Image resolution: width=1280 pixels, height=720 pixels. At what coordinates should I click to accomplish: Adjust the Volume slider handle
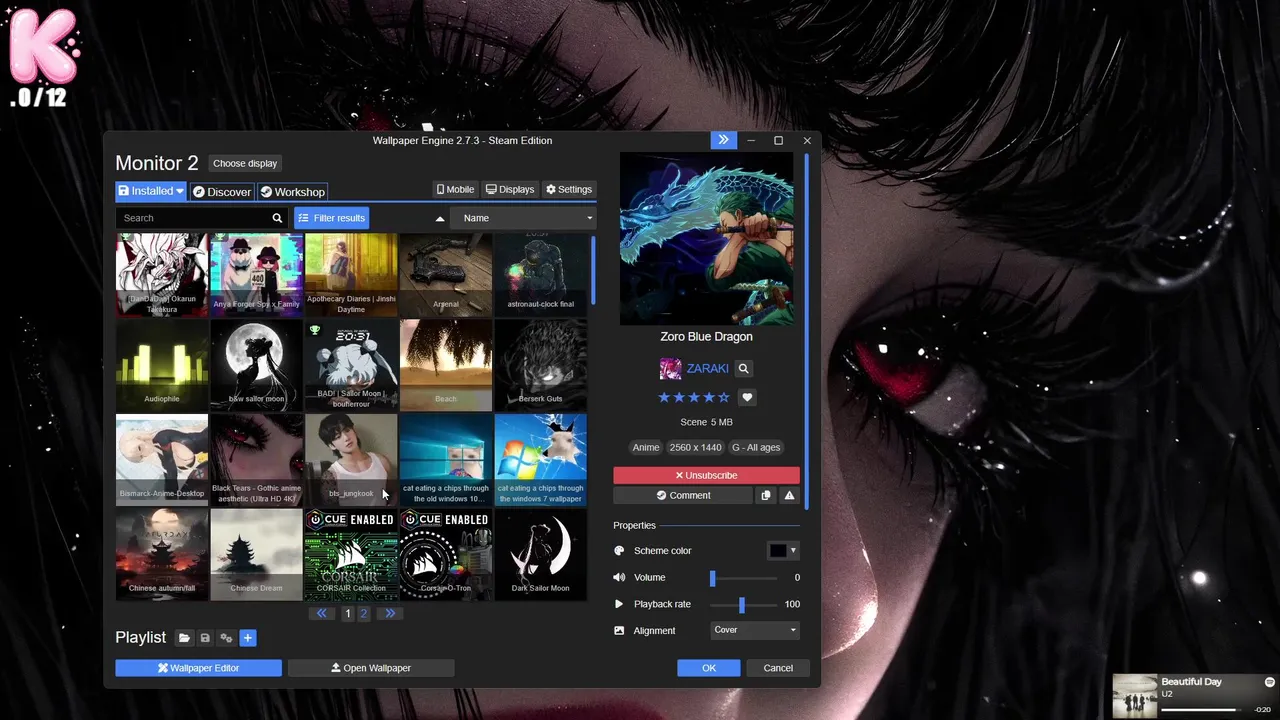(712, 578)
